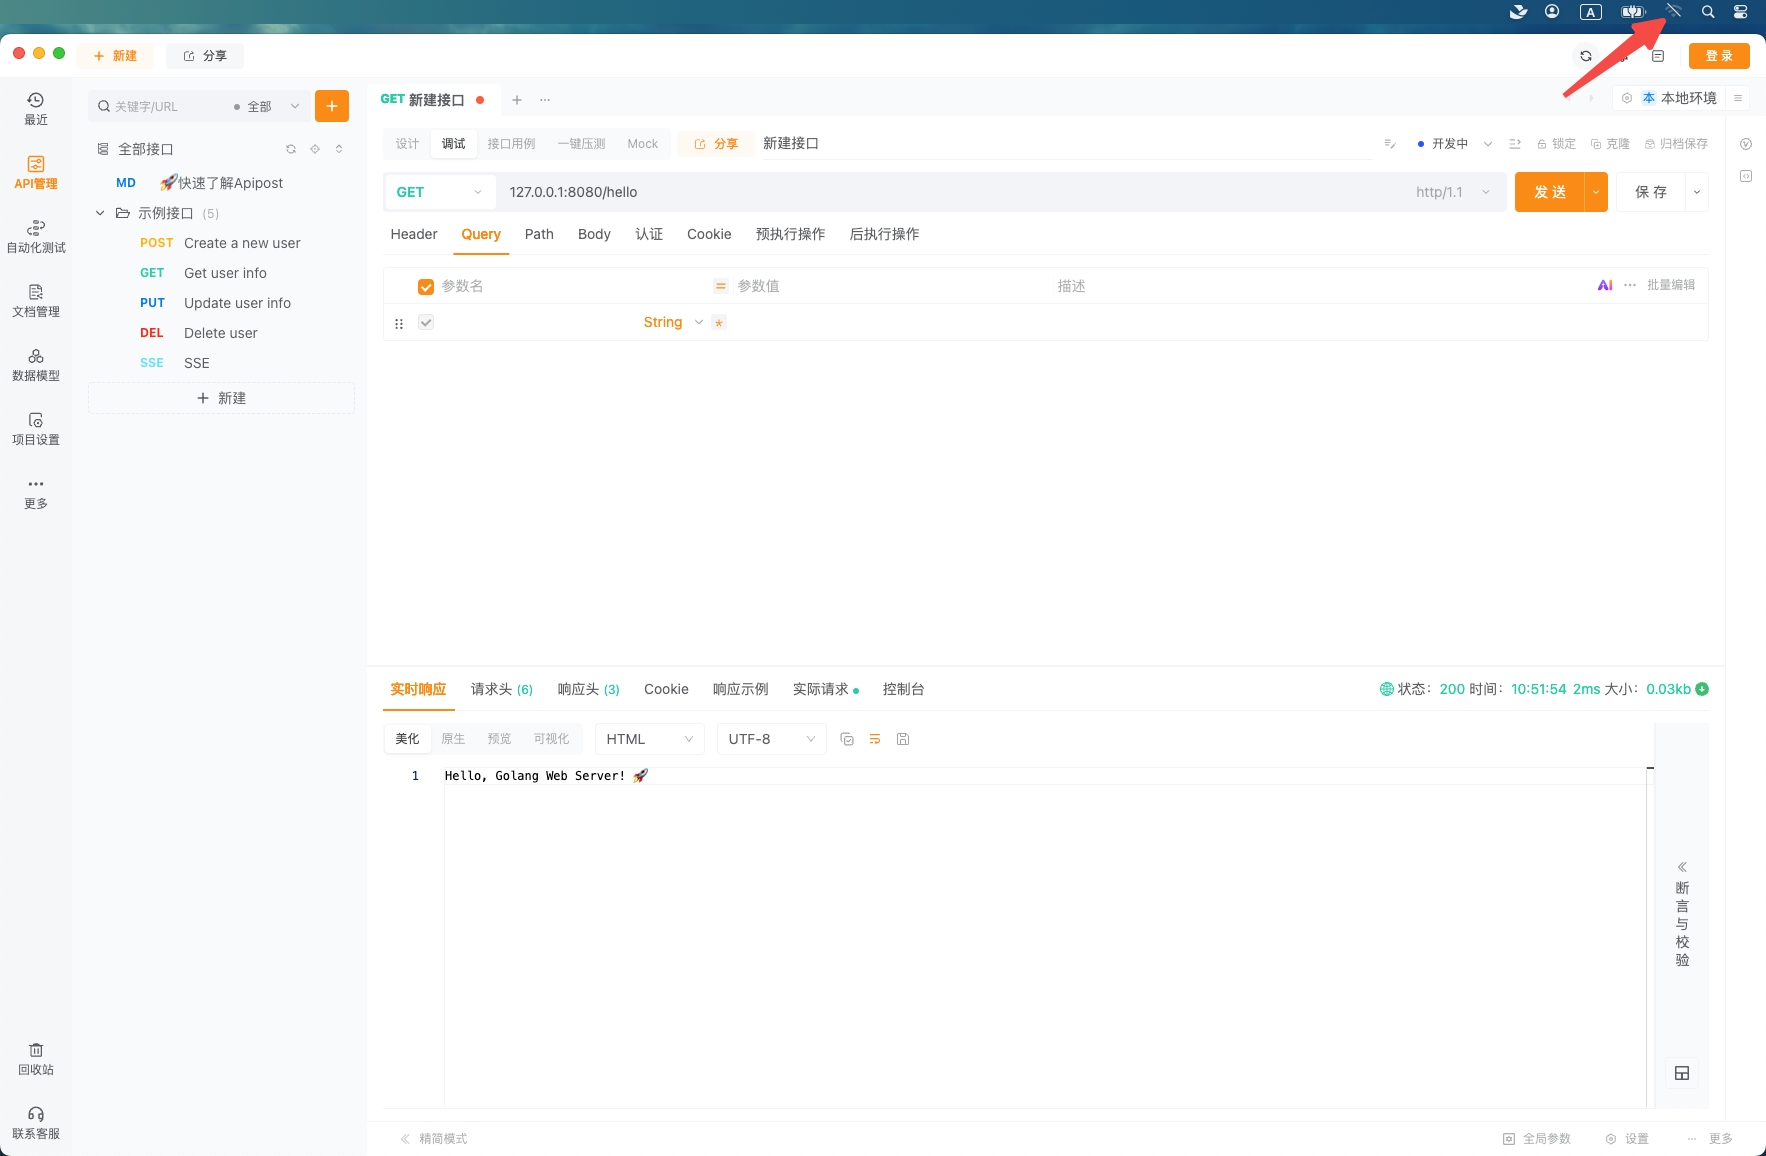Image resolution: width=1766 pixels, height=1156 pixels.
Task: Click the request URL input field
Action: coord(950,192)
